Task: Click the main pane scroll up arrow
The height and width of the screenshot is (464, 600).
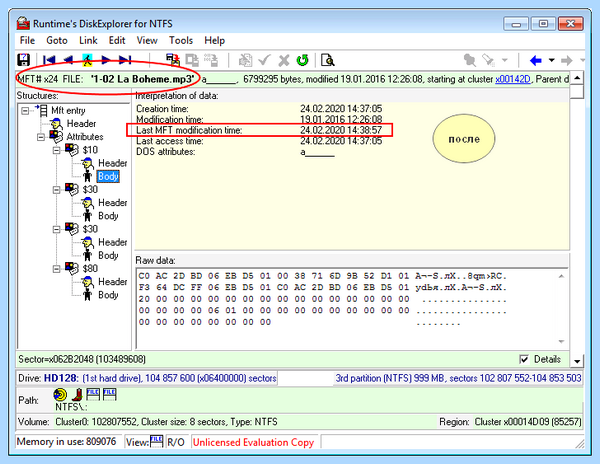Action: tap(577, 78)
